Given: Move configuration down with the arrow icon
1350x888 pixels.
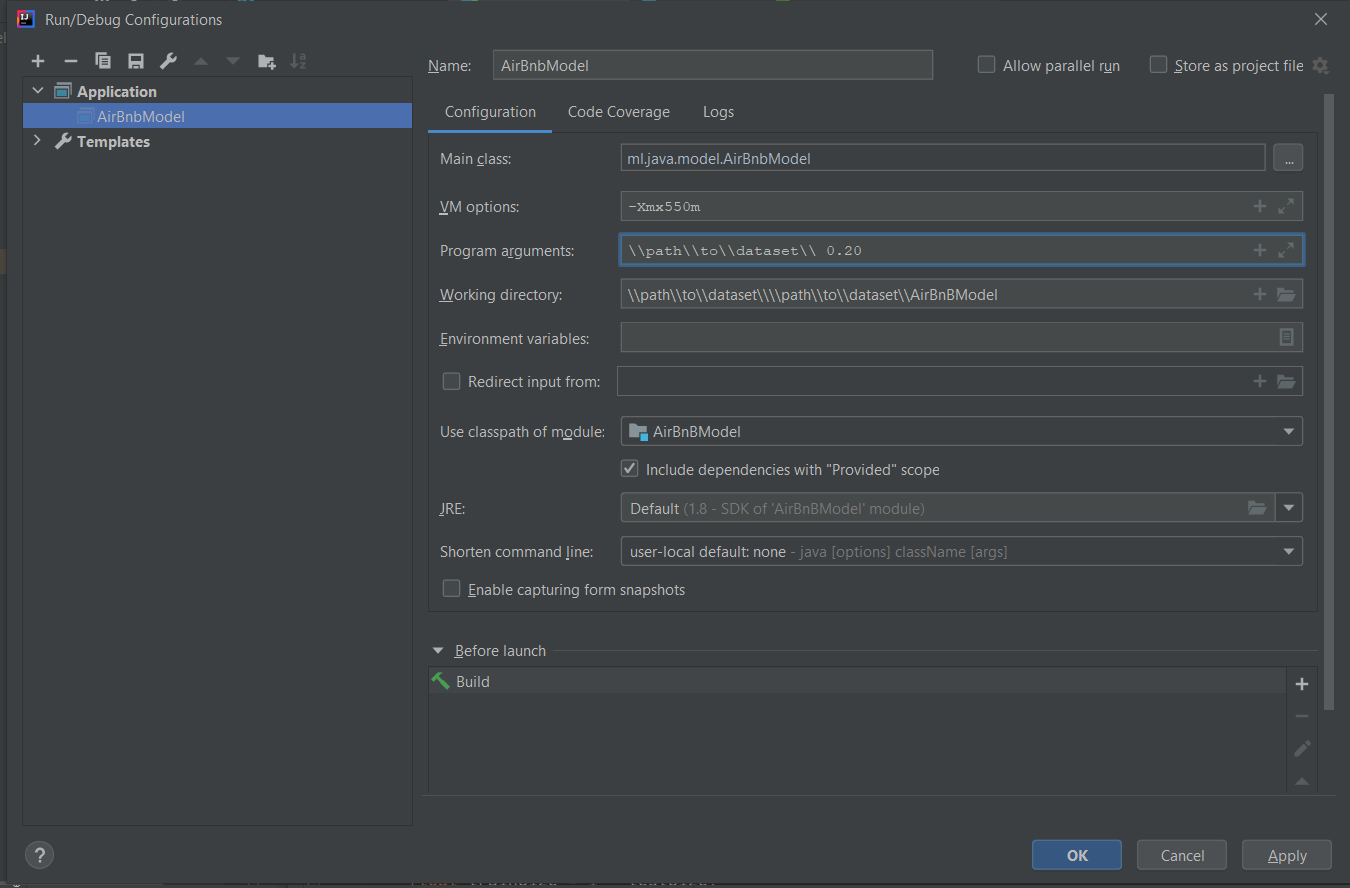Looking at the screenshot, I should 233,62.
